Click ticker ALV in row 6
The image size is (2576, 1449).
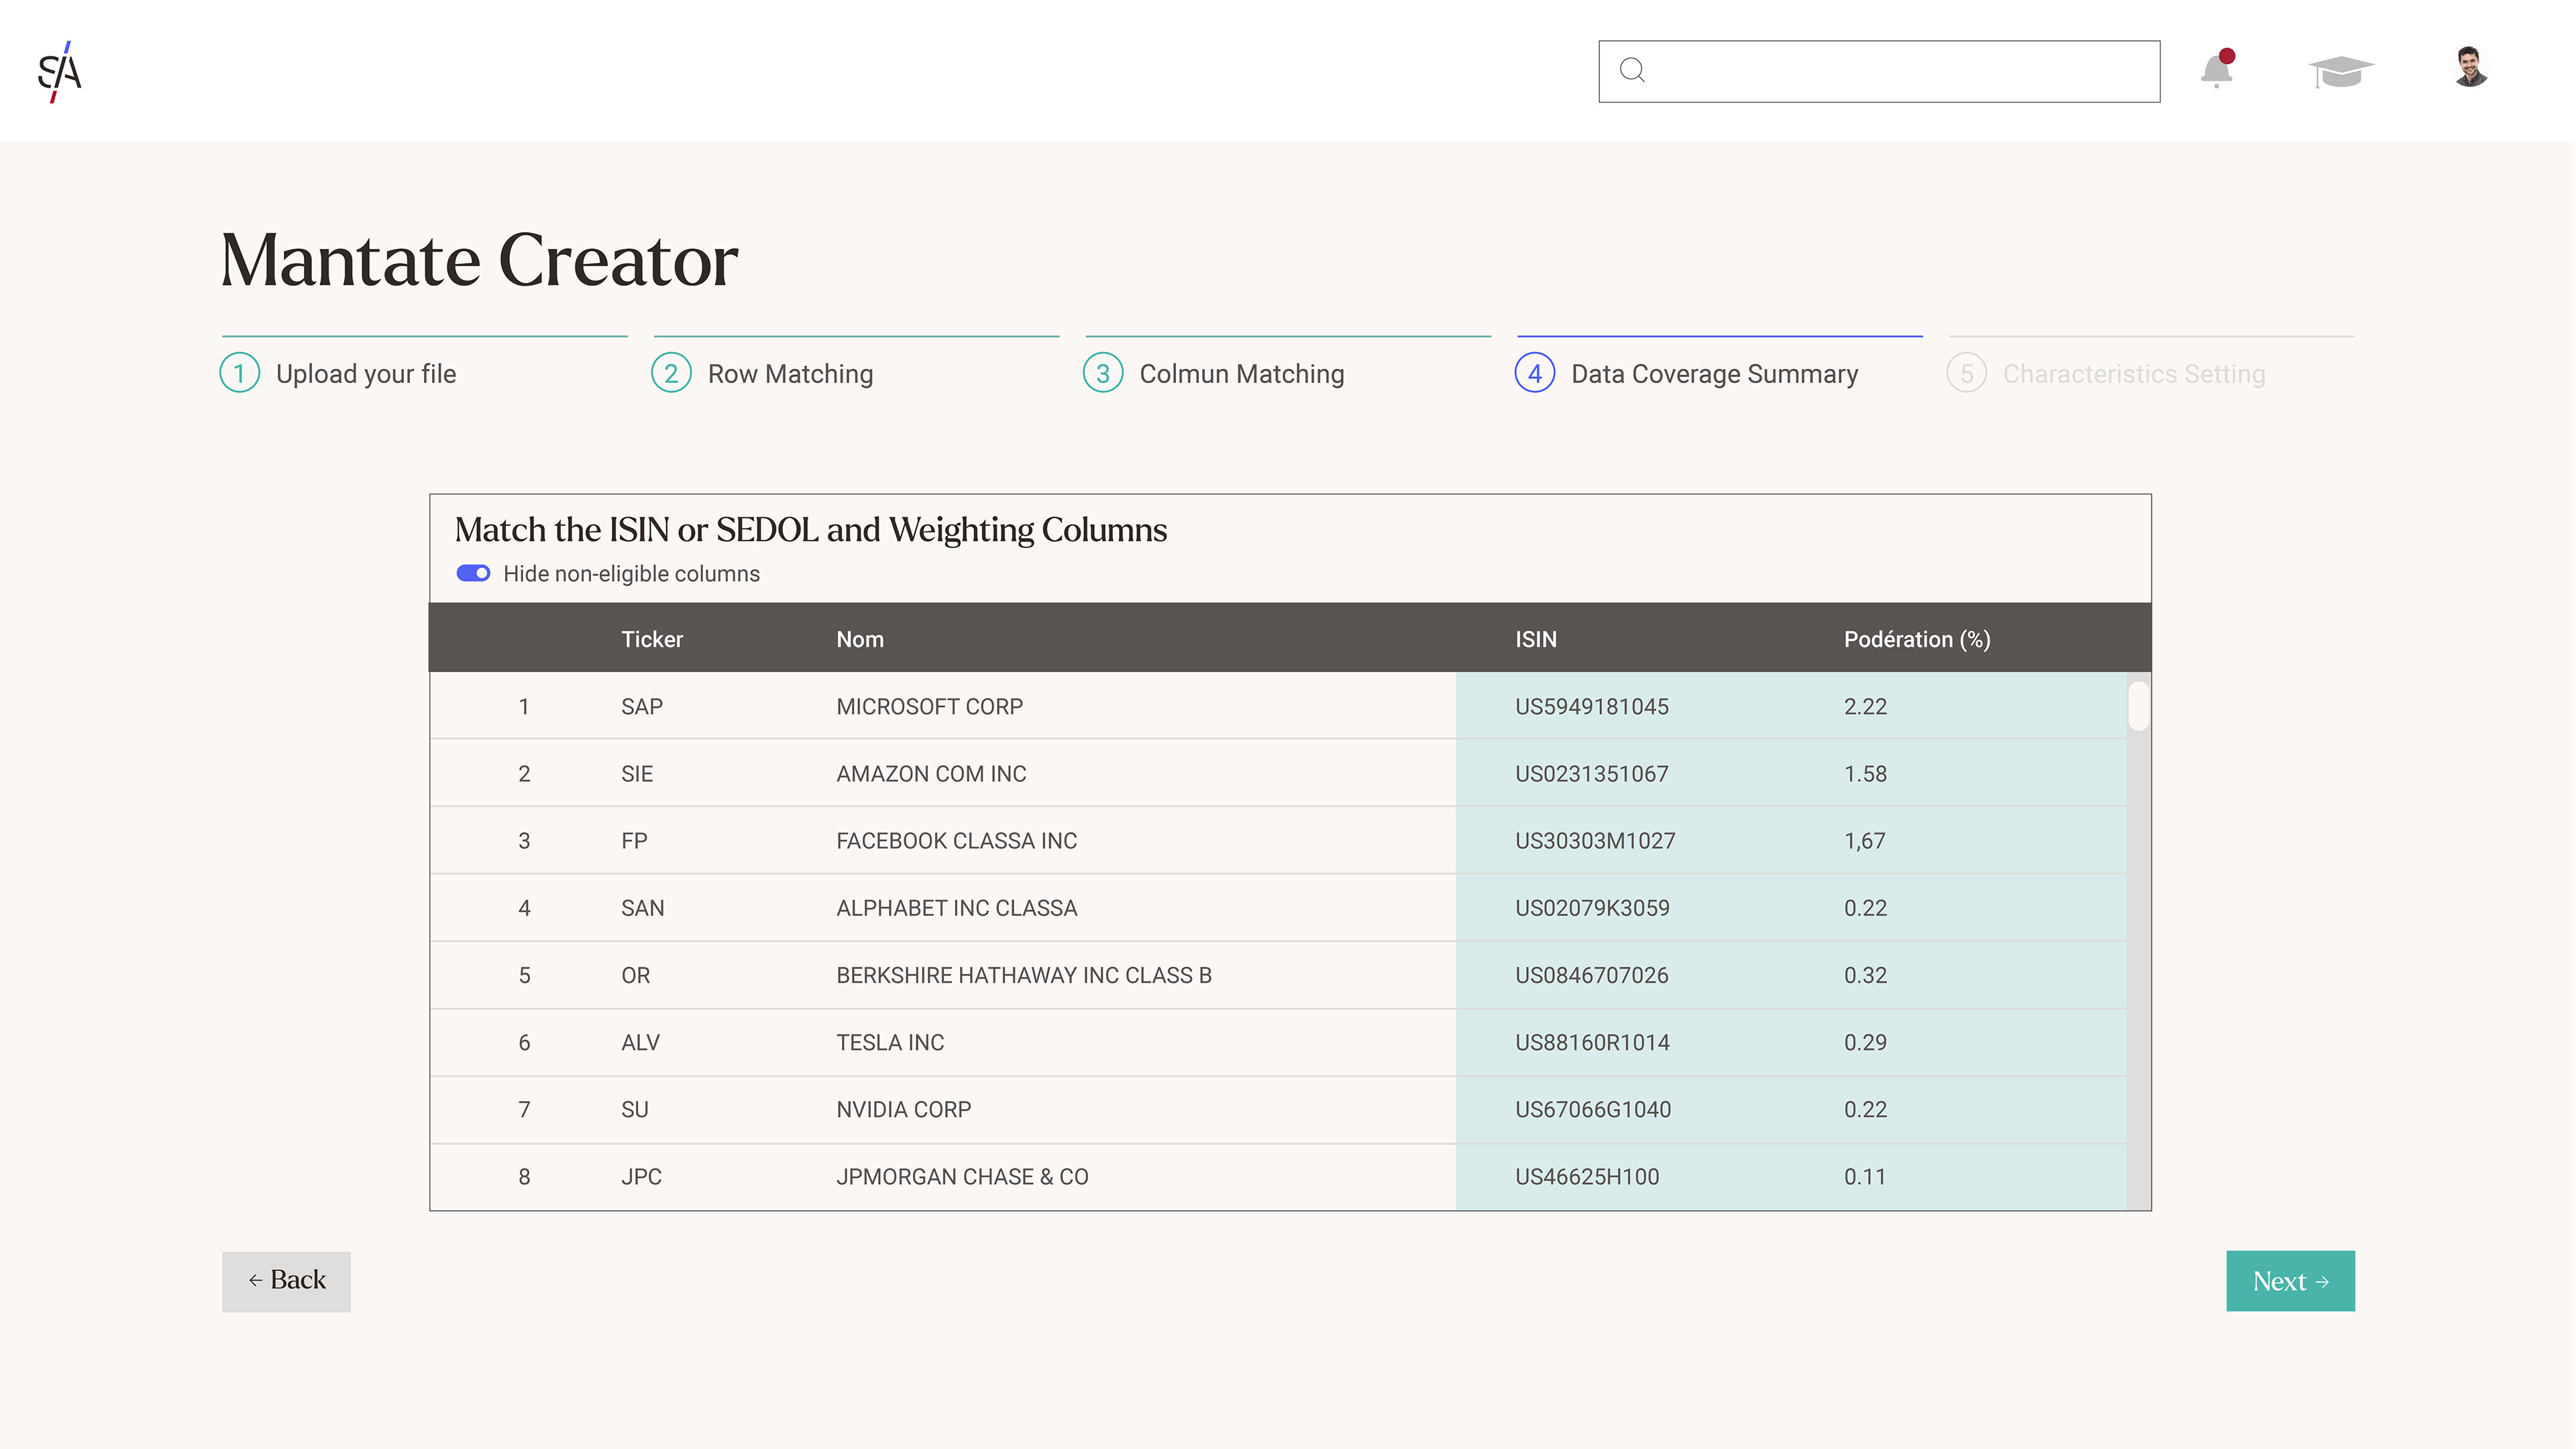click(x=640, y=1042)
